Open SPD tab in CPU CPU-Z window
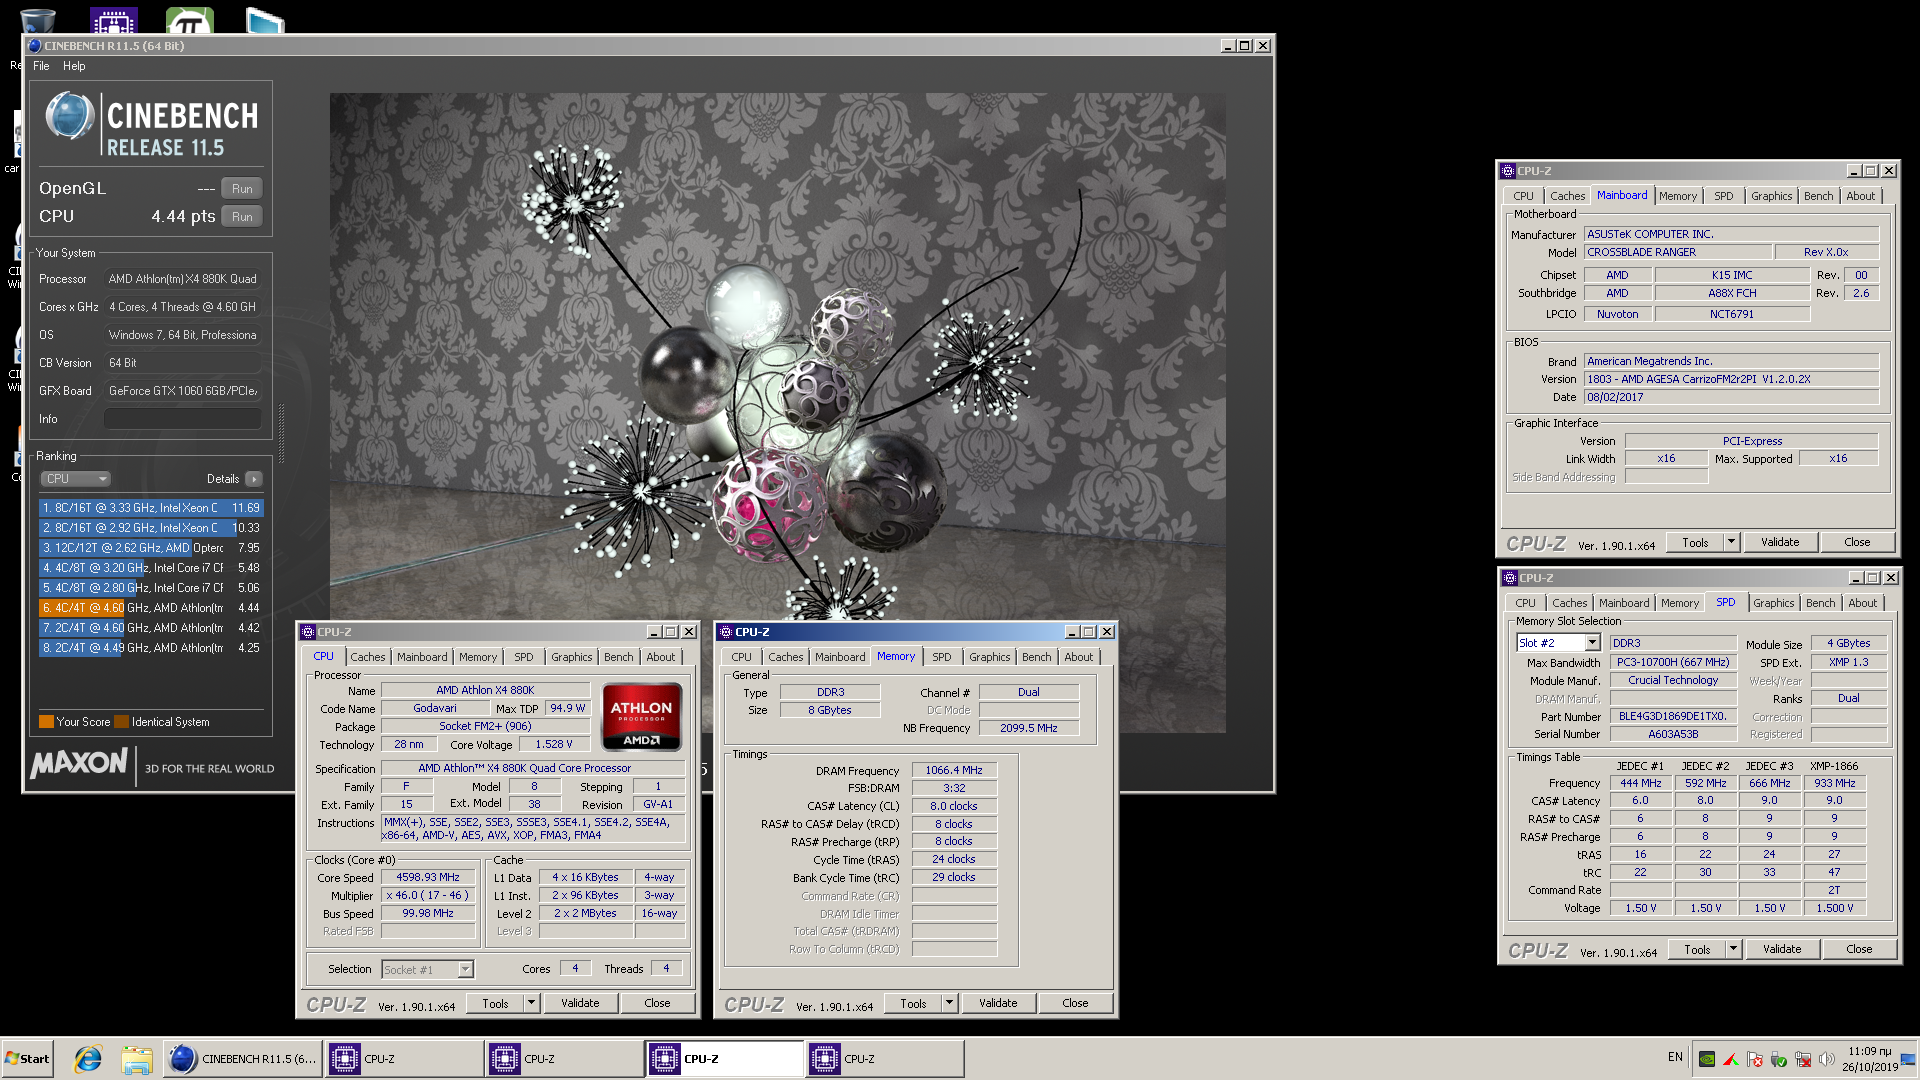 coord(524,657)
